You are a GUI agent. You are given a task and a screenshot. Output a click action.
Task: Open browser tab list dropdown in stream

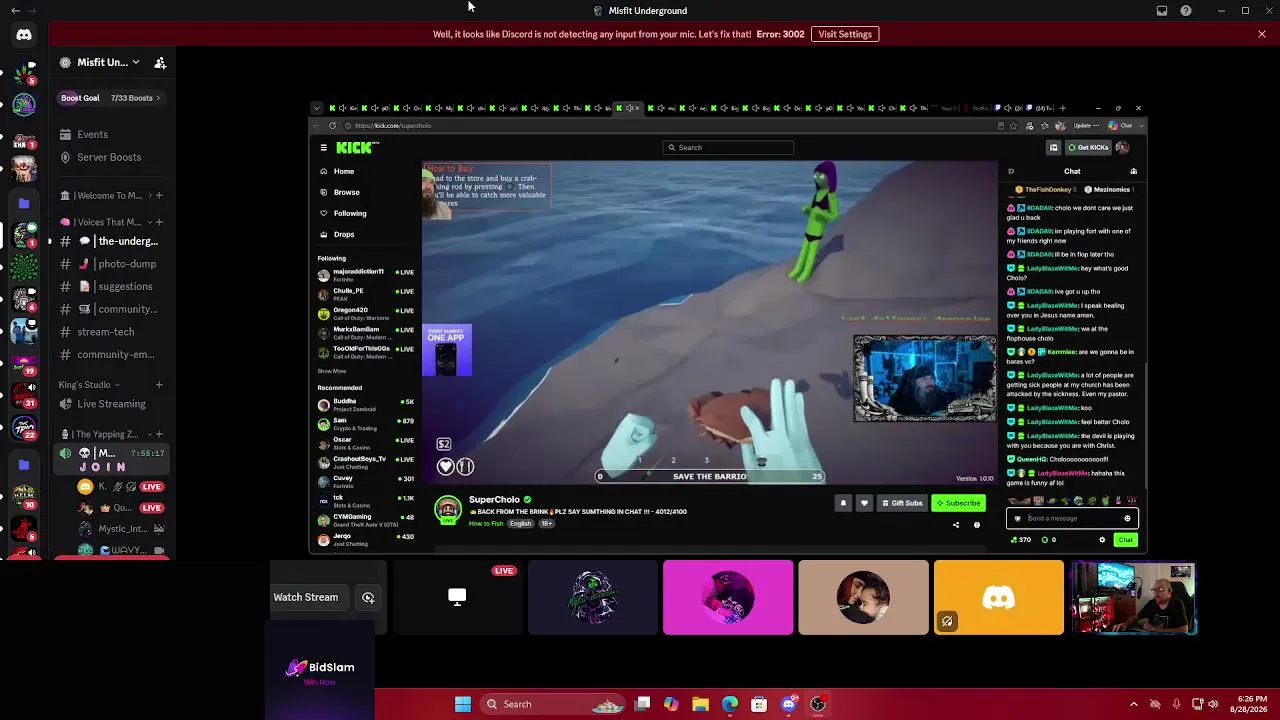pos(317,108)
